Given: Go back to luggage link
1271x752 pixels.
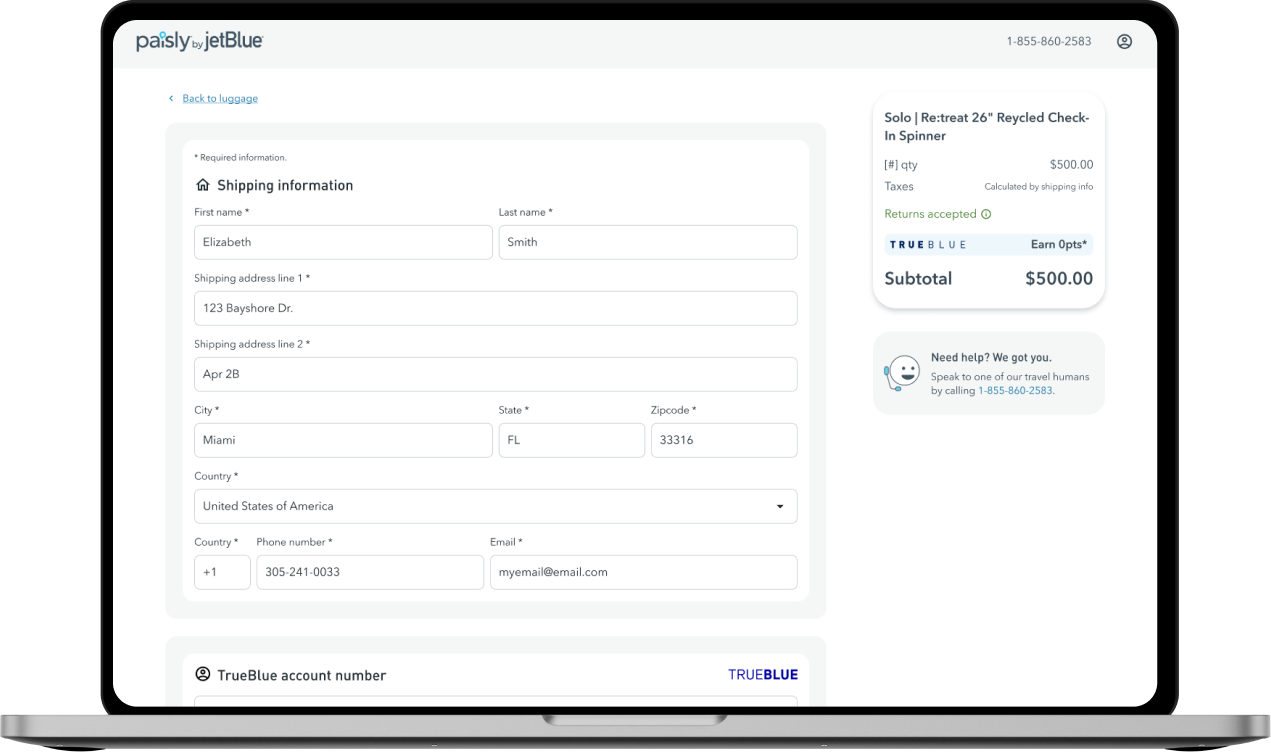Looking at the screenshot, I should point(220,98).
